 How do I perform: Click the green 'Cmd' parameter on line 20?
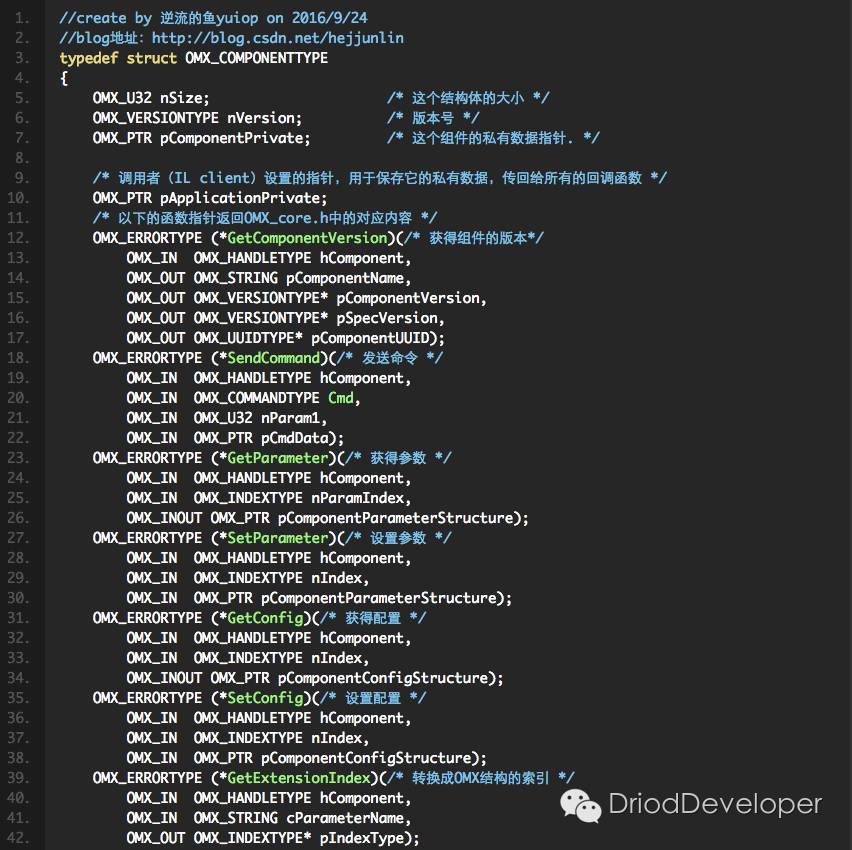(341, 398)
